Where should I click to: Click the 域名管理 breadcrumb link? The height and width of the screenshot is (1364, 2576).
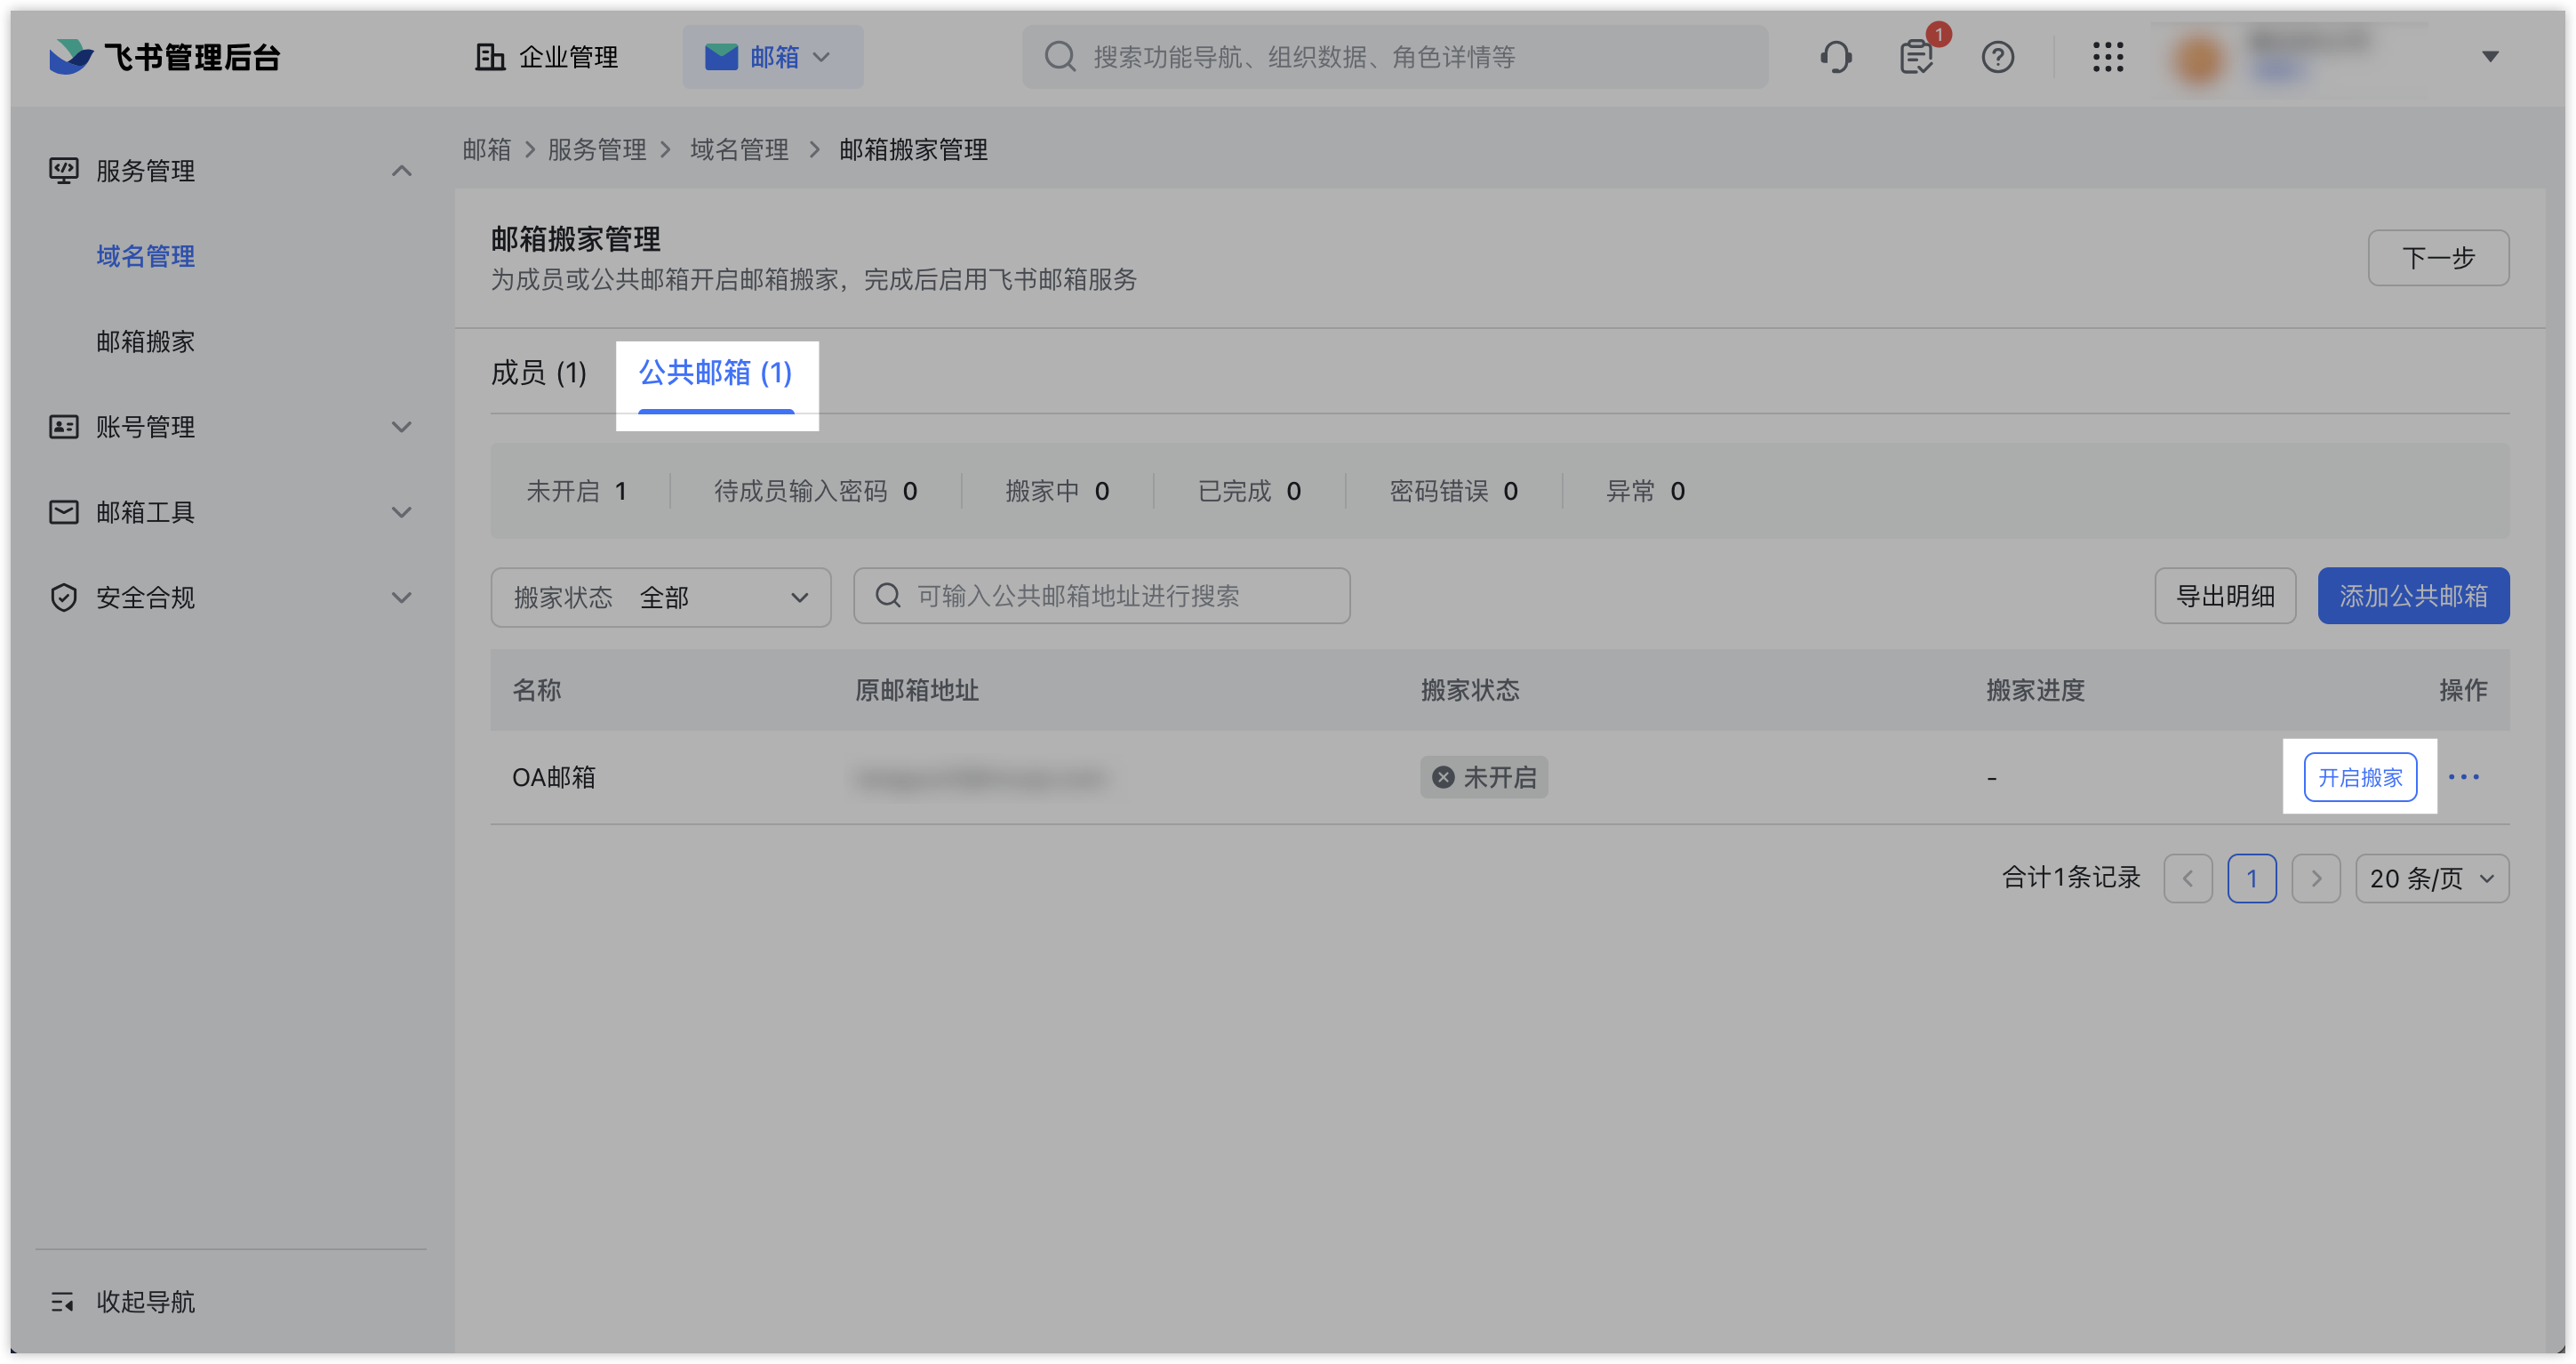pyautogui.click(x=739, y=150)
